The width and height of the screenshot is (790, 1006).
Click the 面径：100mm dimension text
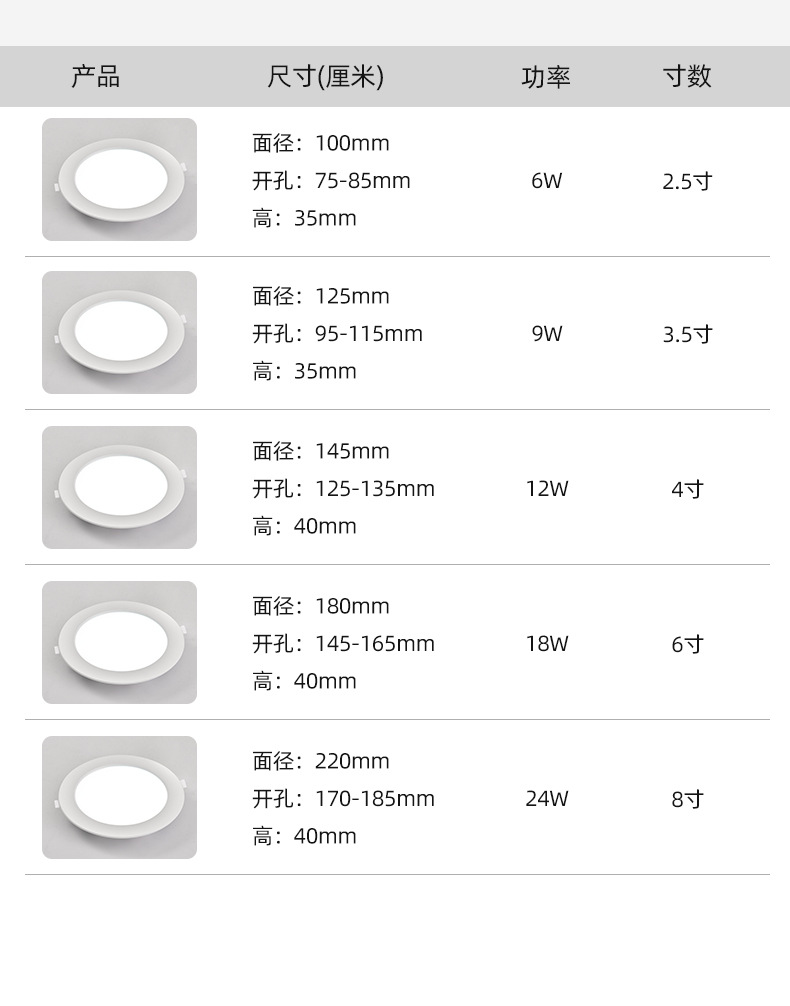click(320, 143)
